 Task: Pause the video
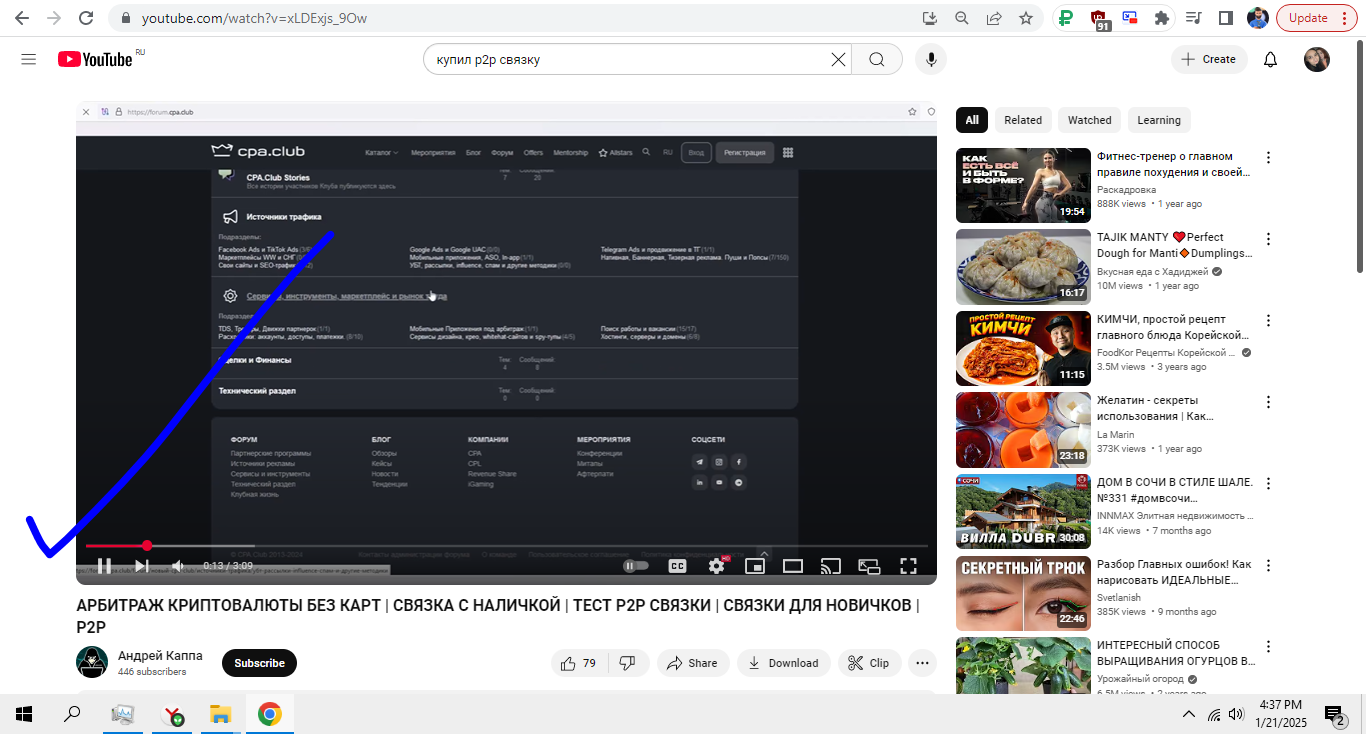click(x=104, y=566)
